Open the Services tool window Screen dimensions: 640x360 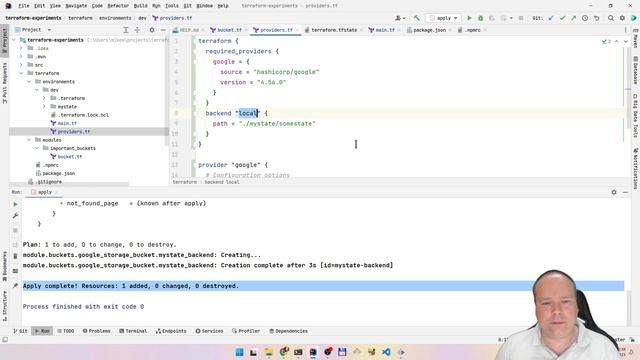point(209,331)
